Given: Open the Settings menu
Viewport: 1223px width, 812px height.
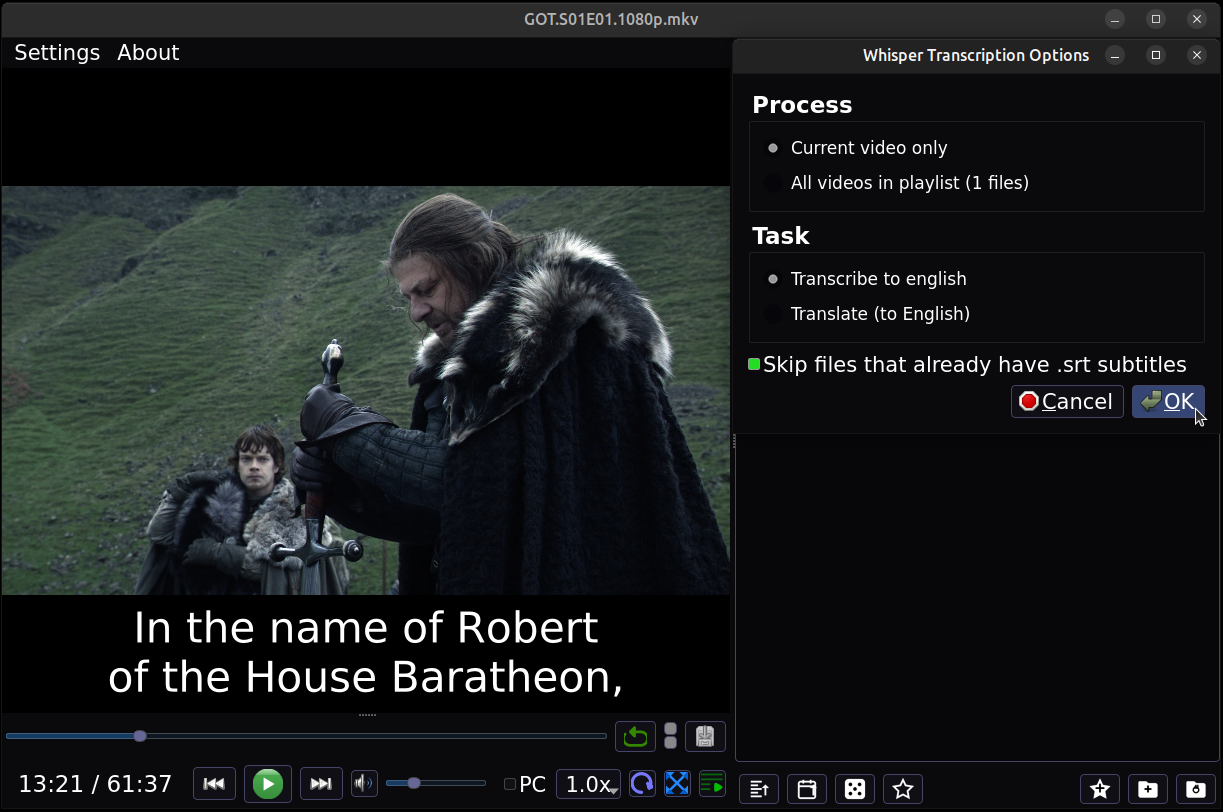Looking at the screenshot, I should coord(57,53).
